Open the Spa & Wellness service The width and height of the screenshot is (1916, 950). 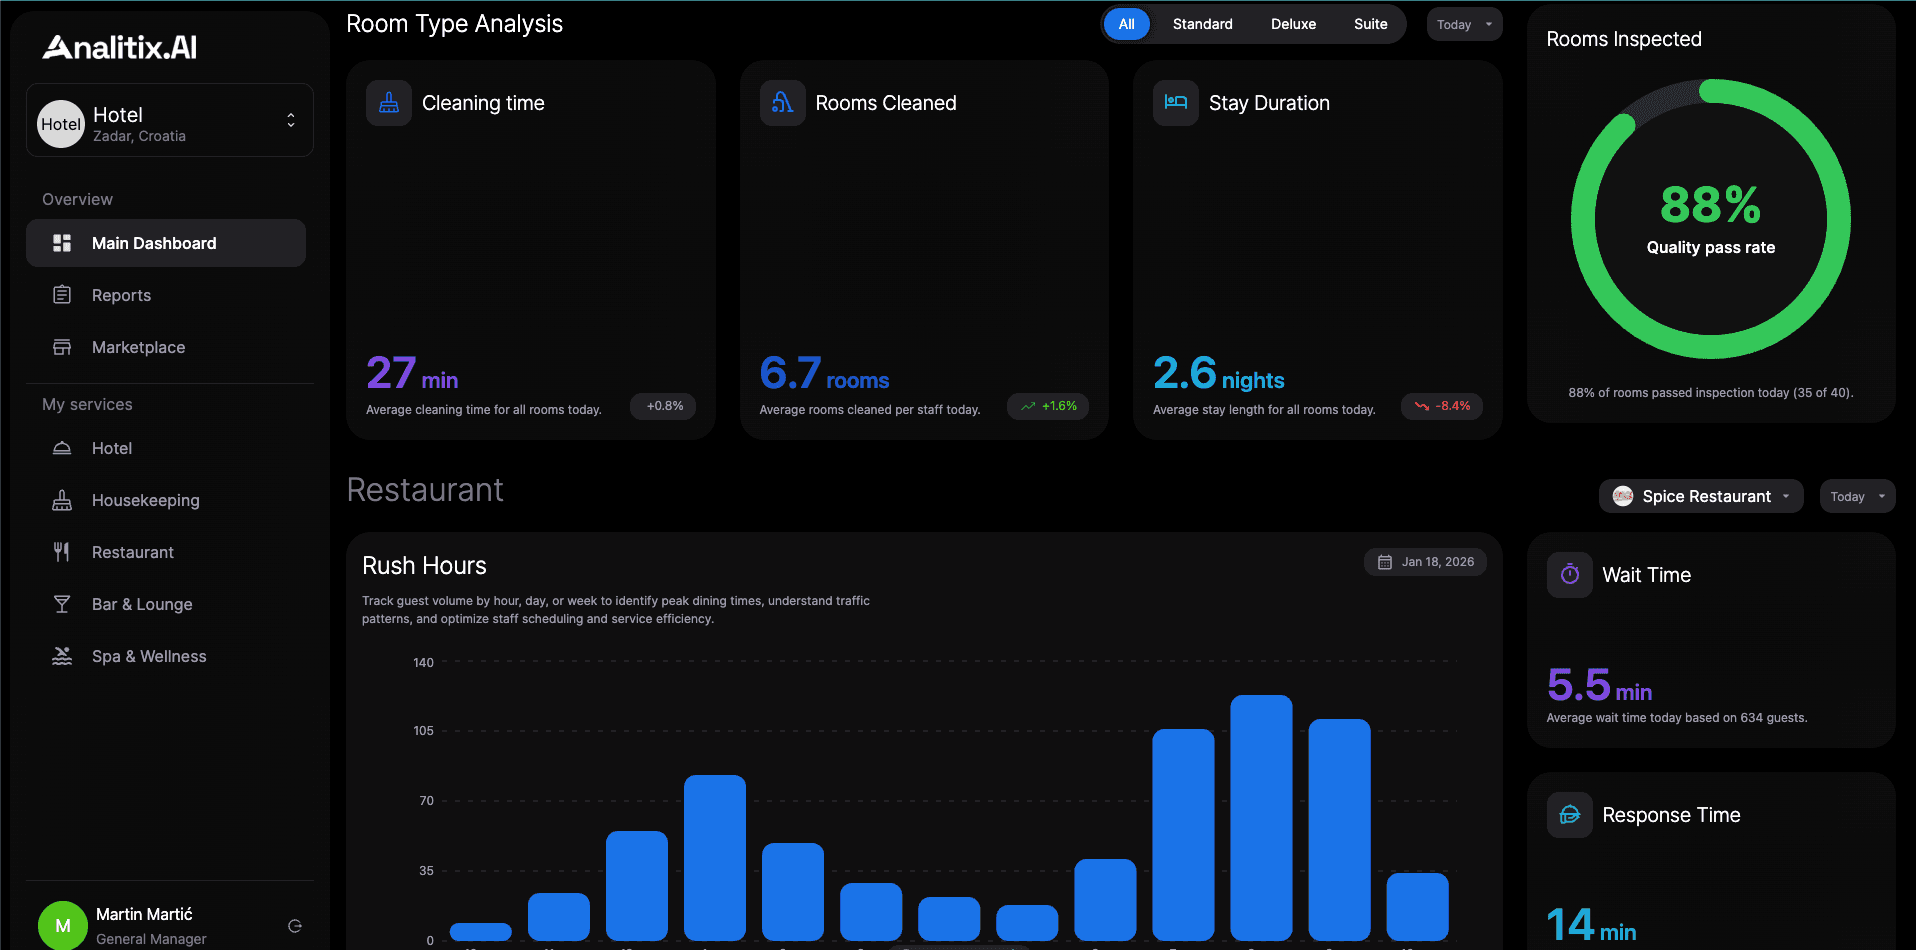click(149, 656)
